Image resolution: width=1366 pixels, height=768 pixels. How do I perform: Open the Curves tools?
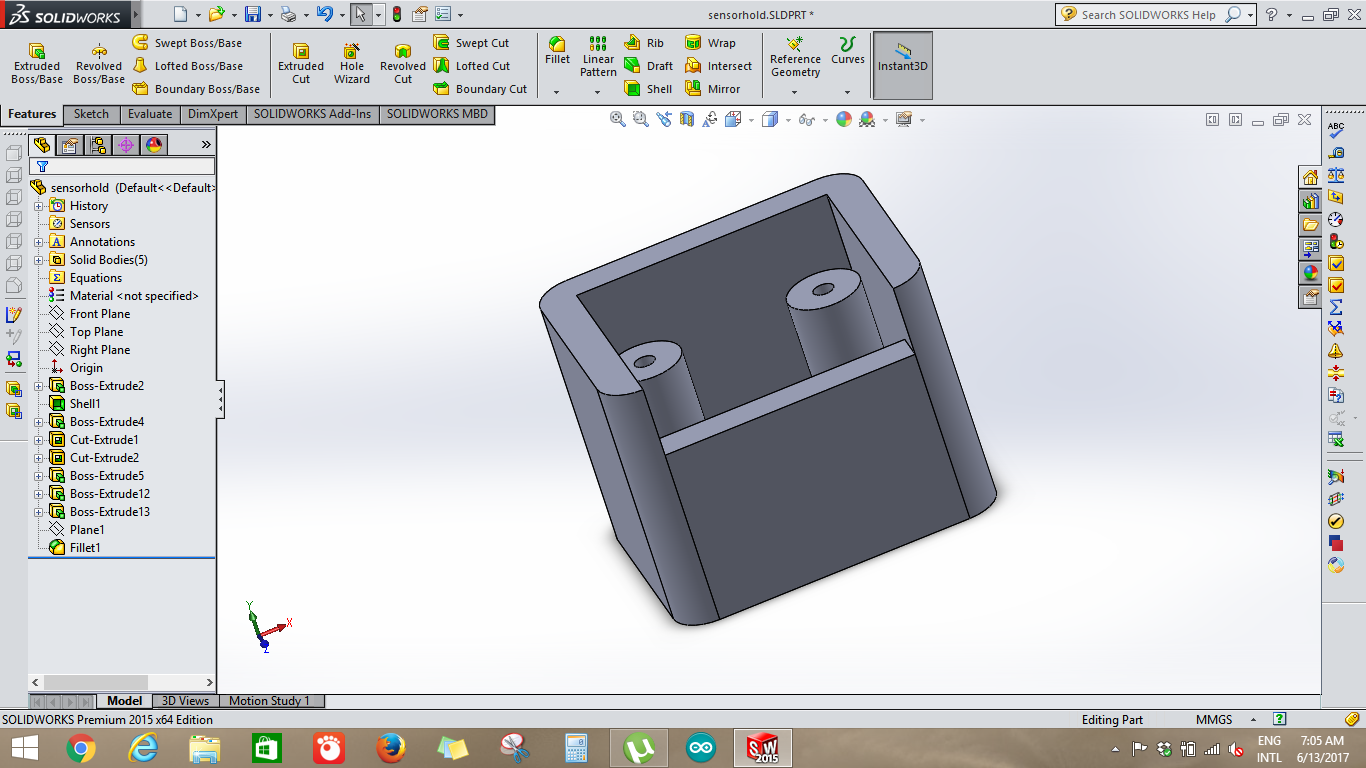(x=848, y=52)
